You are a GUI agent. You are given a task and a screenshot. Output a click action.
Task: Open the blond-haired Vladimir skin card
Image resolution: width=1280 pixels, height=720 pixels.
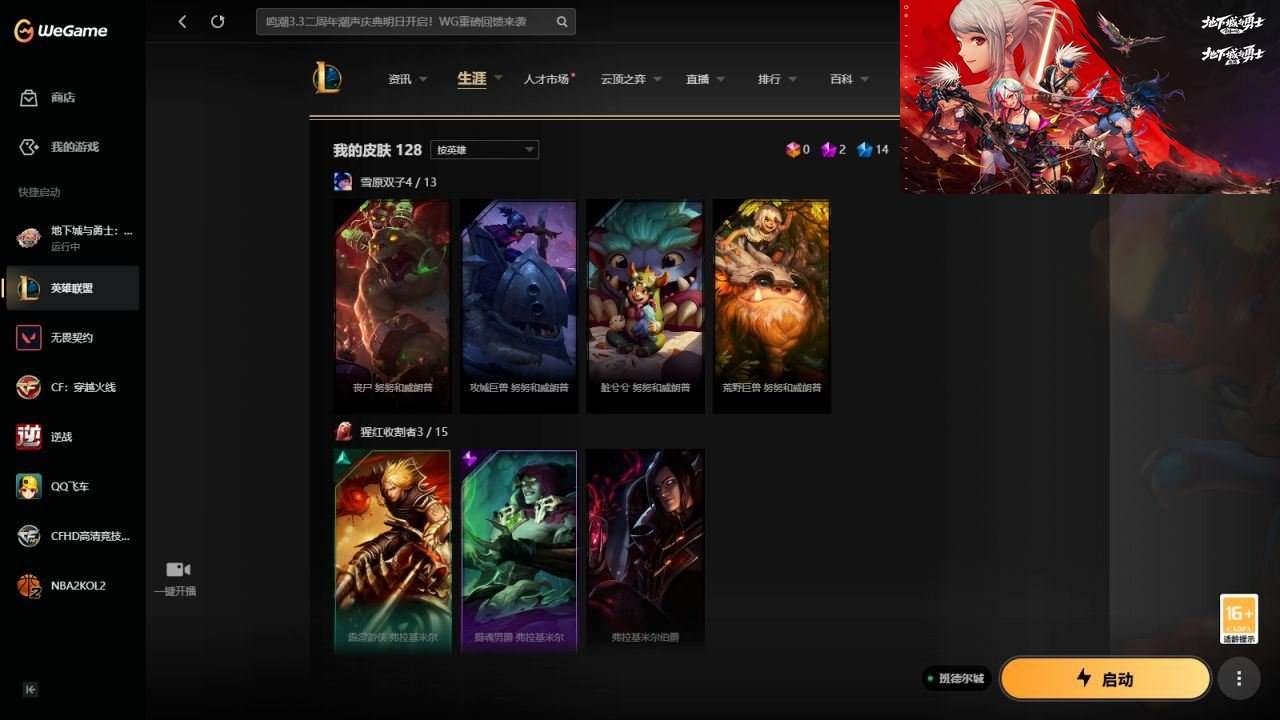coord(392,552)
